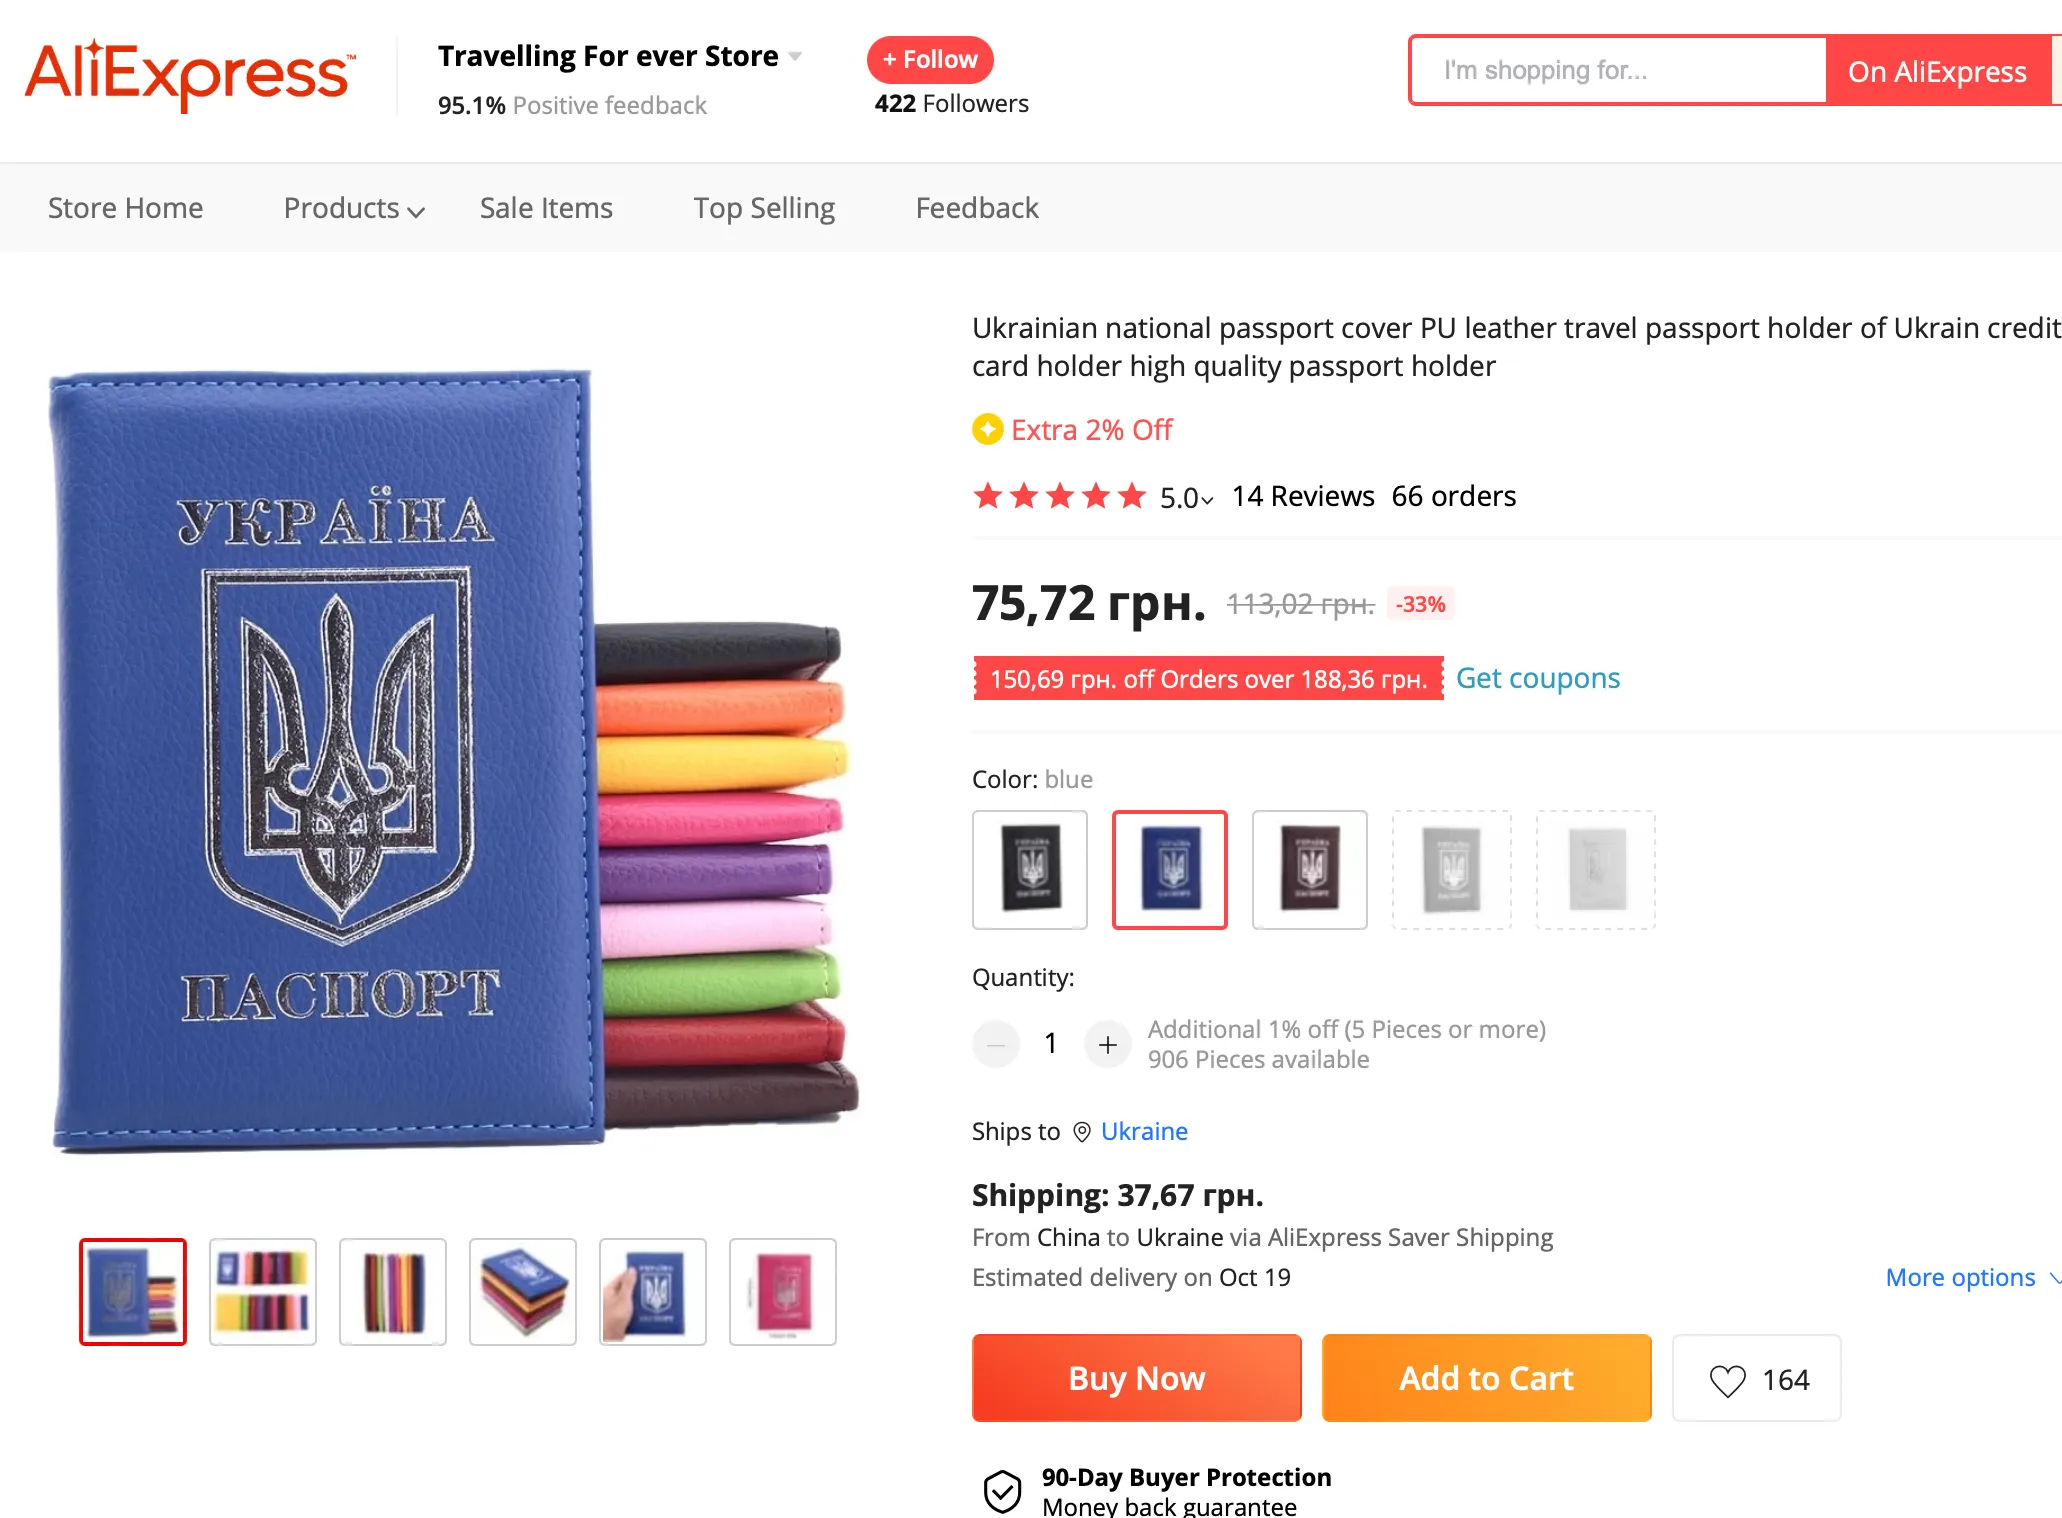Image resolution: width=2062 pixels, height=1518 pixels.
Task: Click the Buyer Protection shield icon
Action: [1002, 1491]
